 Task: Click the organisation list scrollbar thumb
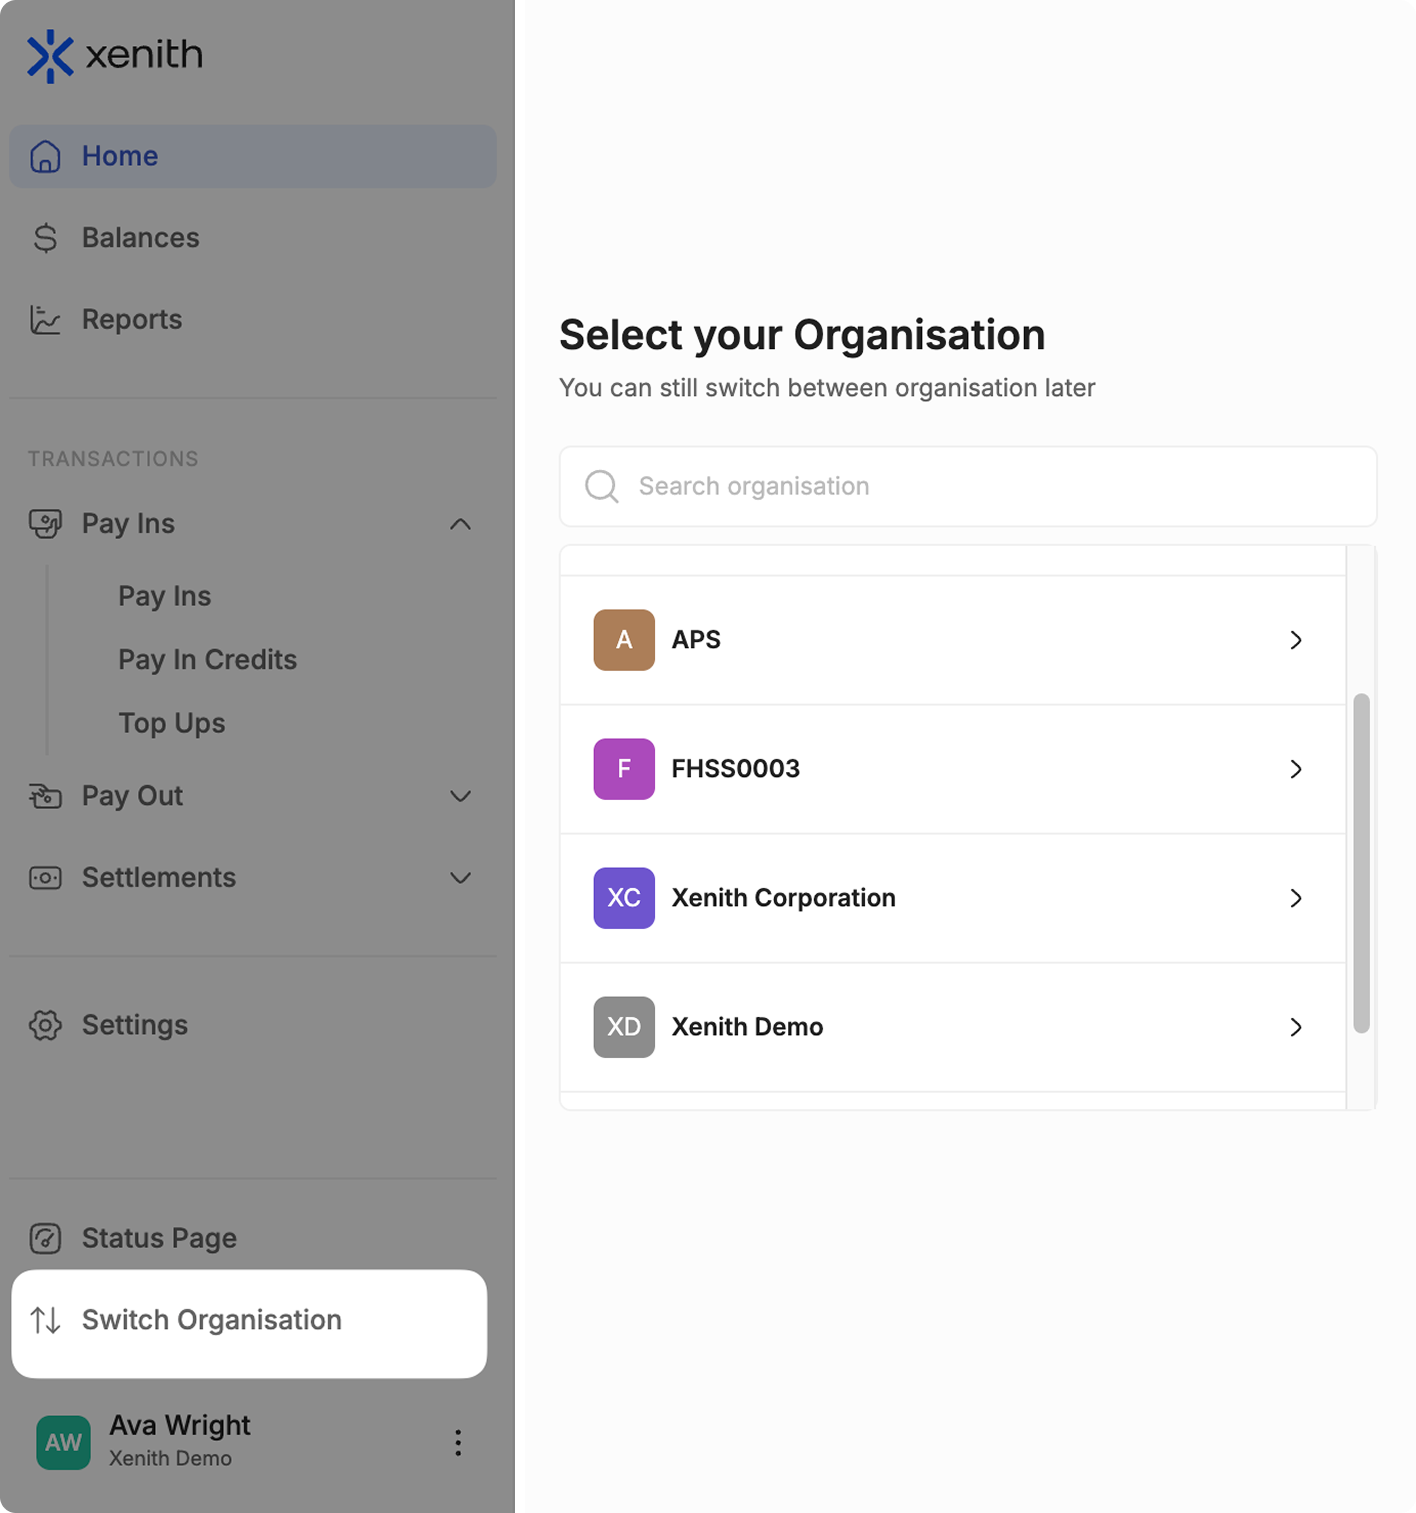coord(1361,863)
